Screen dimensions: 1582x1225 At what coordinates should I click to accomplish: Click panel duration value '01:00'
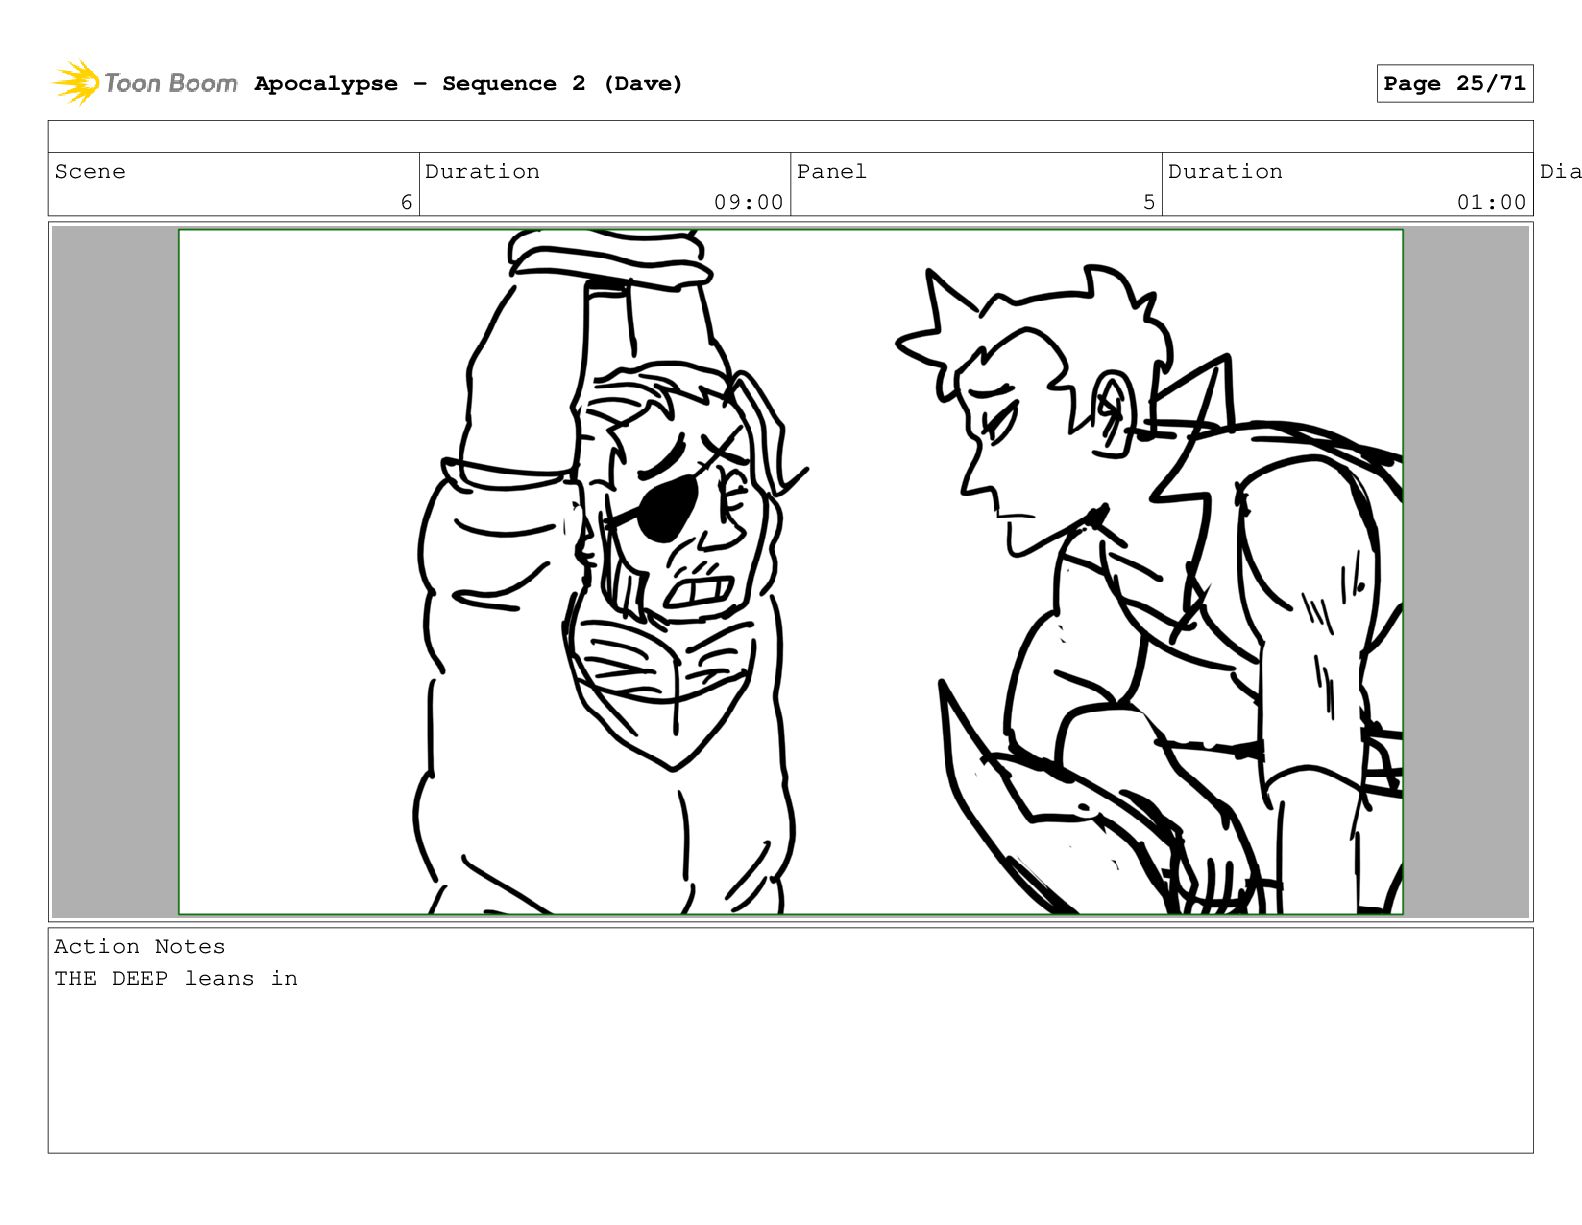coord(1492,203)
